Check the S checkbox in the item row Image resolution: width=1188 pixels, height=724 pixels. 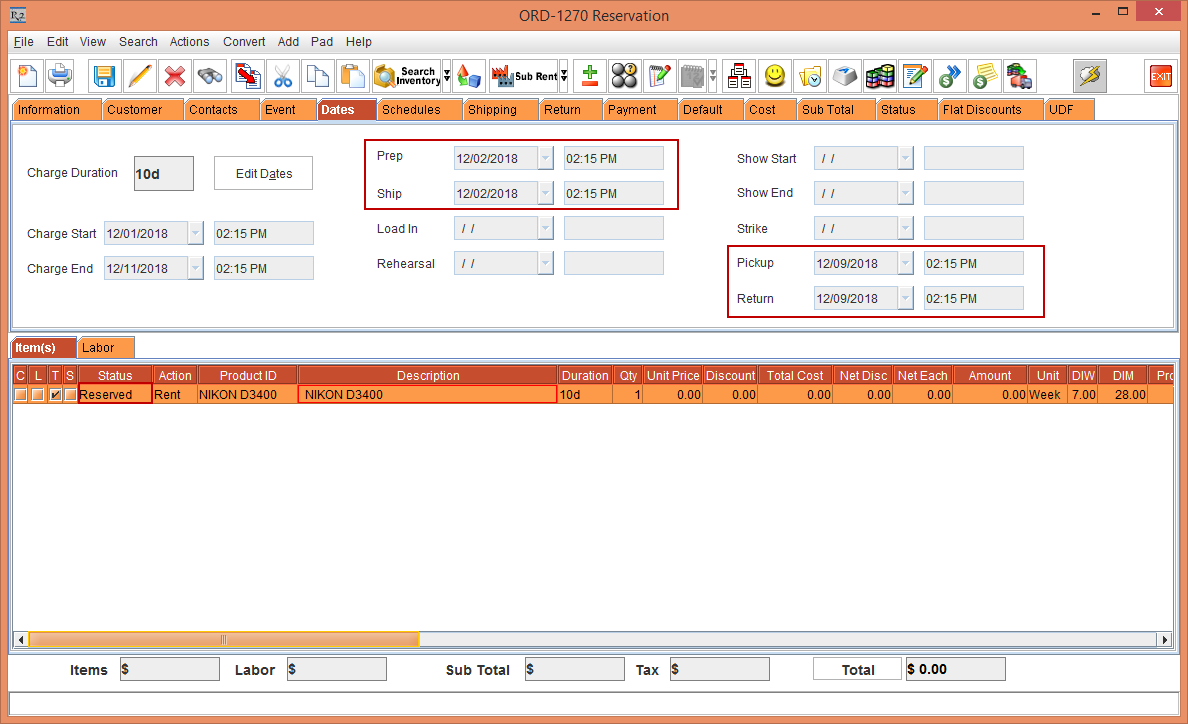pos(70,395)
